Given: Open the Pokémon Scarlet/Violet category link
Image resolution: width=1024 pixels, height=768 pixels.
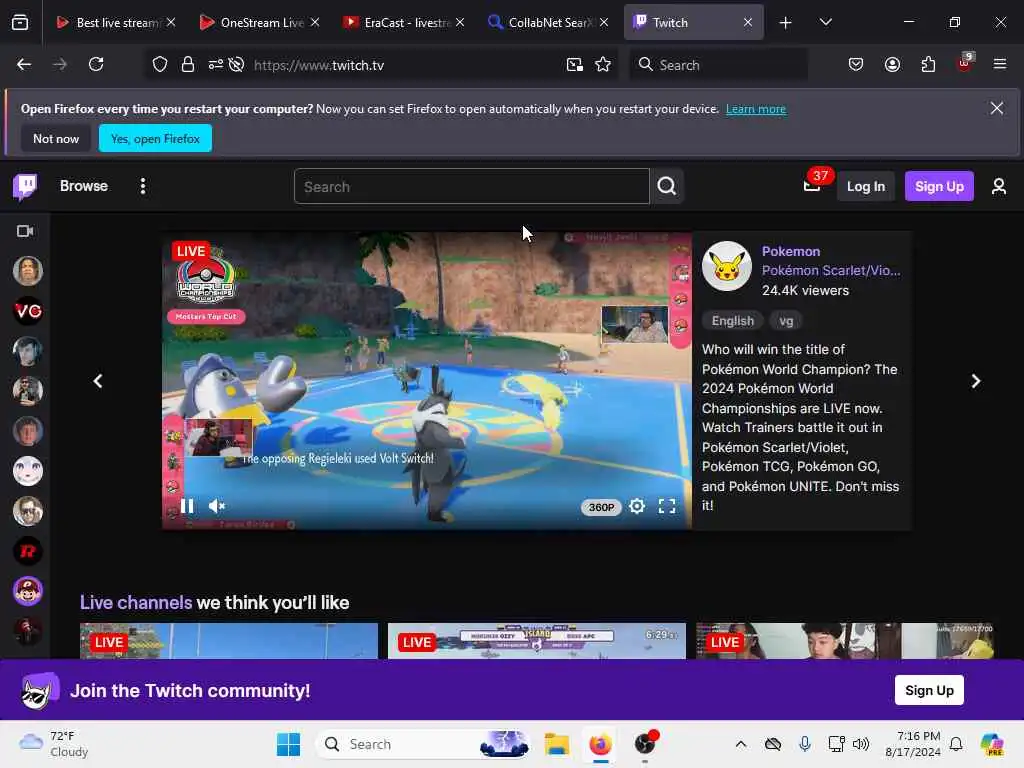Looking at the screenshot, I should [x=831, y=270].
